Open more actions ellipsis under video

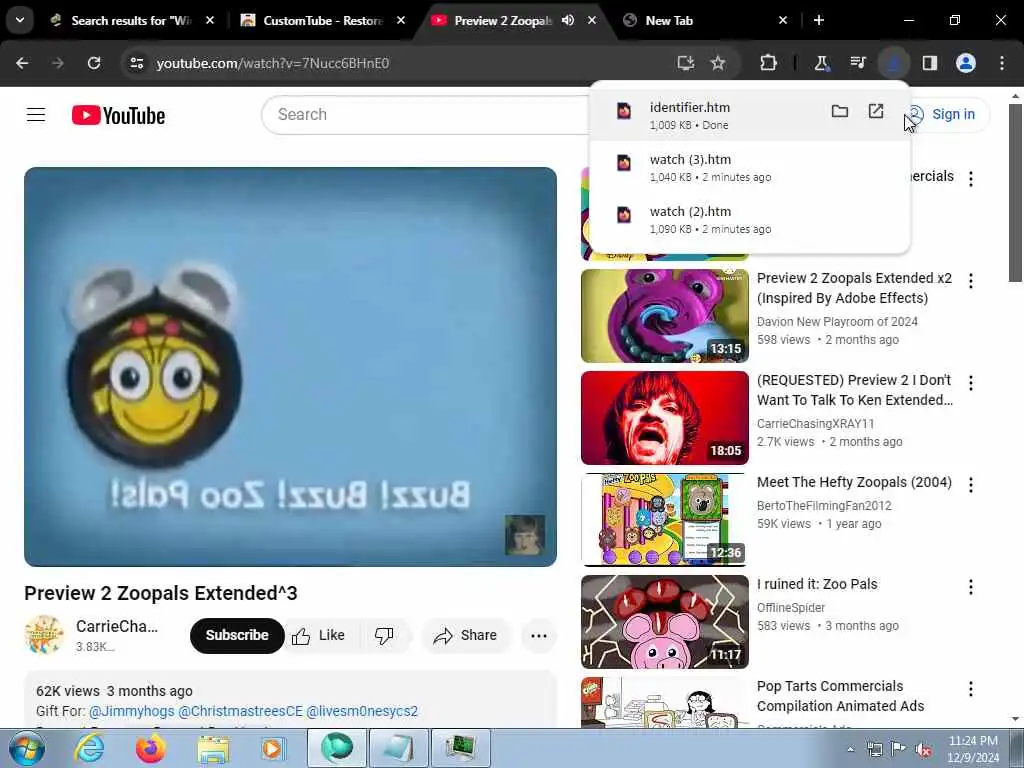539,635
